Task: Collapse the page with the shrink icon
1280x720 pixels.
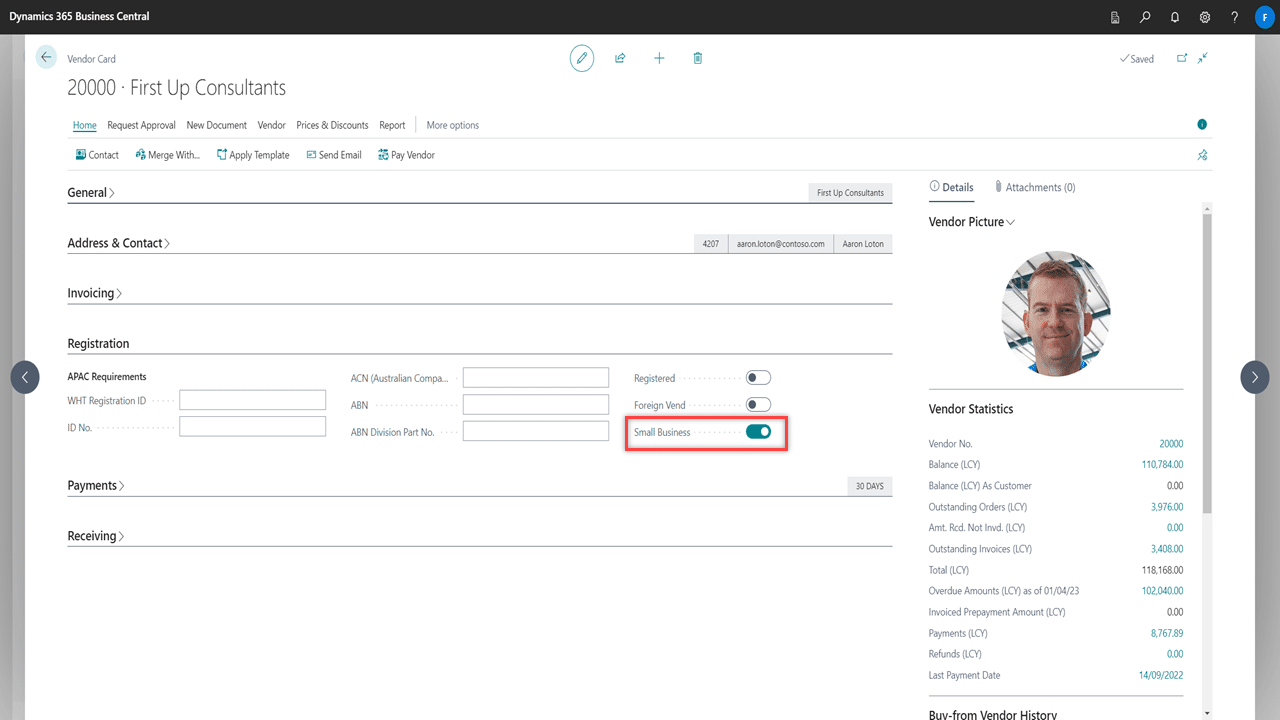Action: [x=1203, y=58]
